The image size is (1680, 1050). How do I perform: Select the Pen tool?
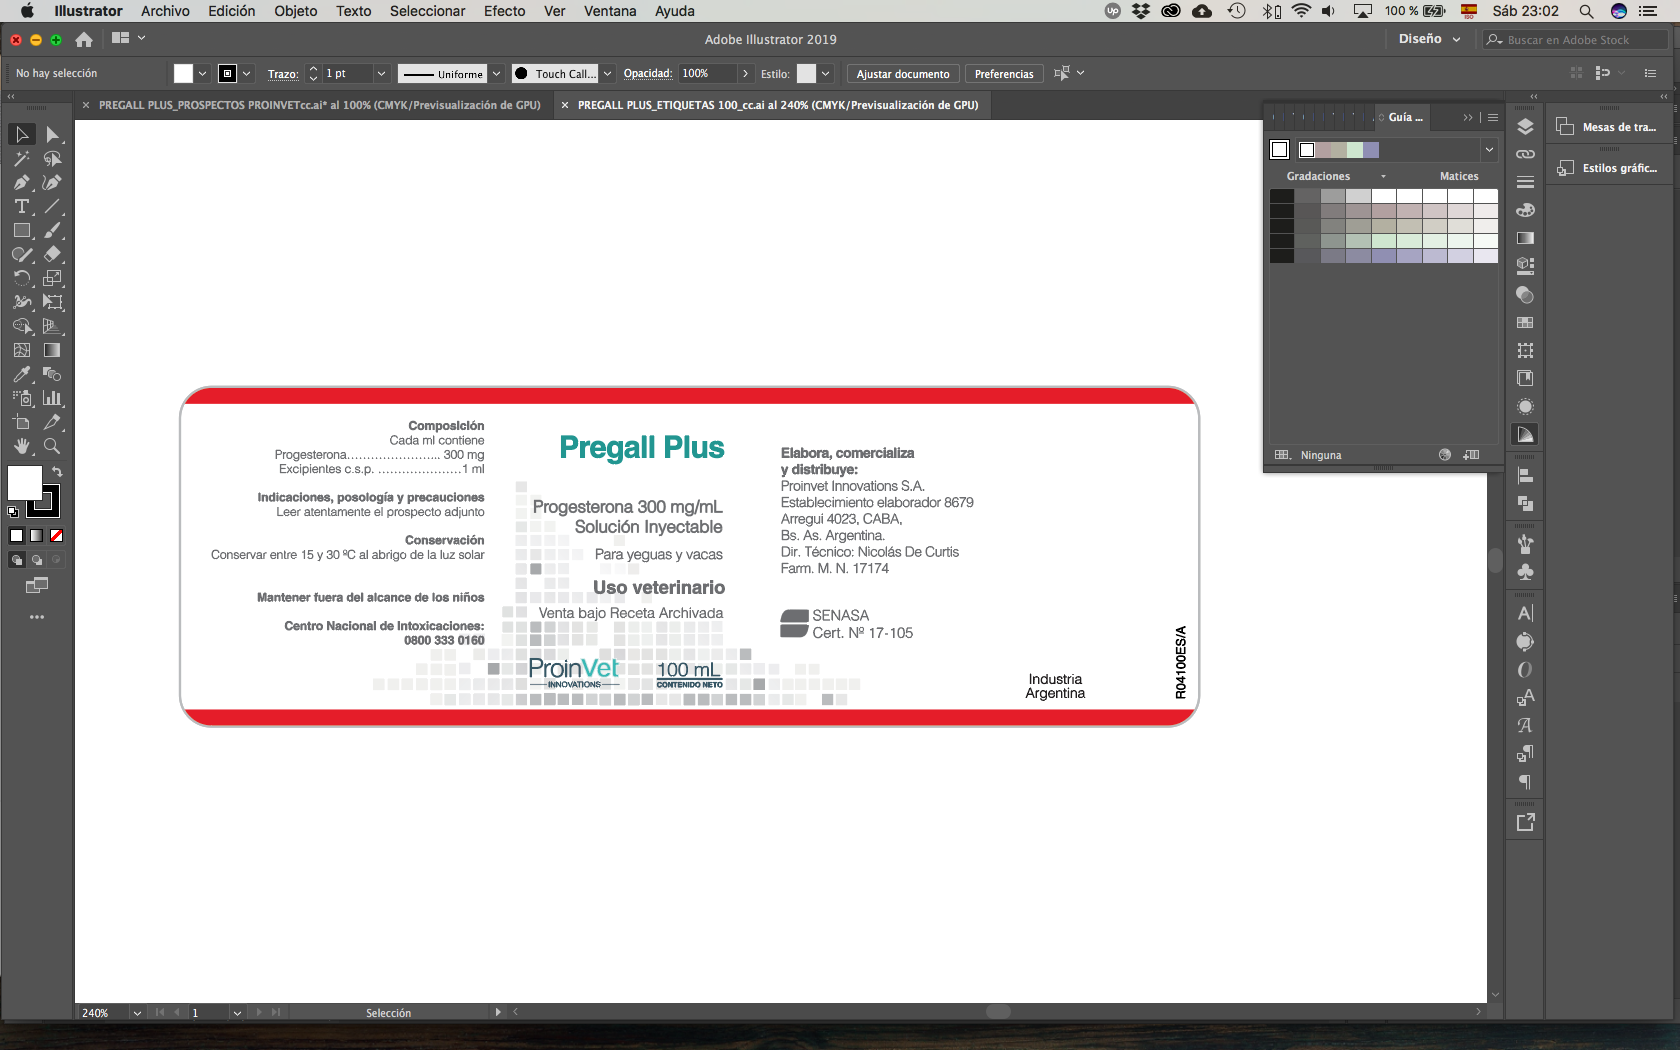tap(22, 182)
